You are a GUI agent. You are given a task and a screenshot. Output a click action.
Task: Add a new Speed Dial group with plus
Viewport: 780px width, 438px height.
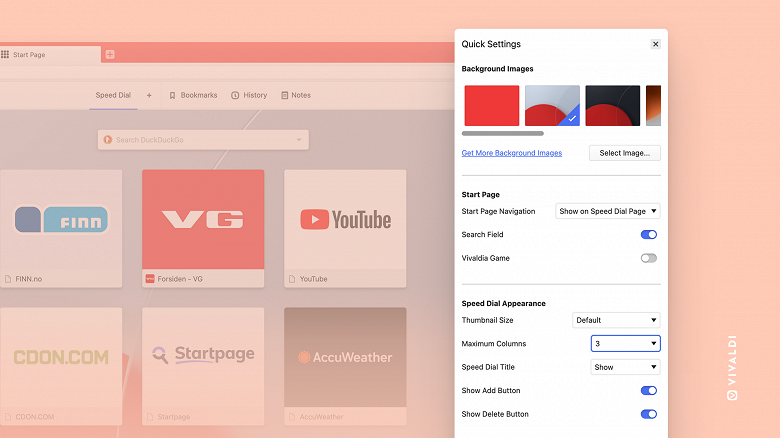(149, 95)
